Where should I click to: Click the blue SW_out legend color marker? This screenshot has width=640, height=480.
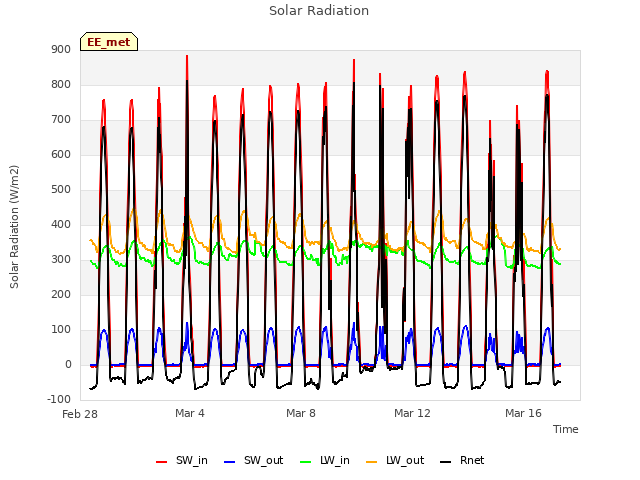click(230, 462)
